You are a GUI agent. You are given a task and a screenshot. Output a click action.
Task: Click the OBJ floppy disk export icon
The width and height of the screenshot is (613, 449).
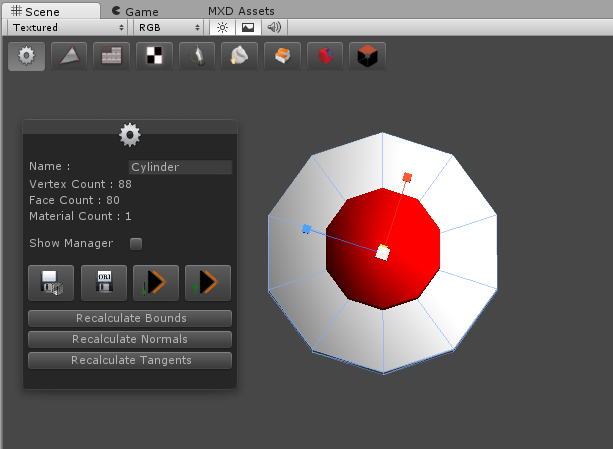[x=104, y=283]
